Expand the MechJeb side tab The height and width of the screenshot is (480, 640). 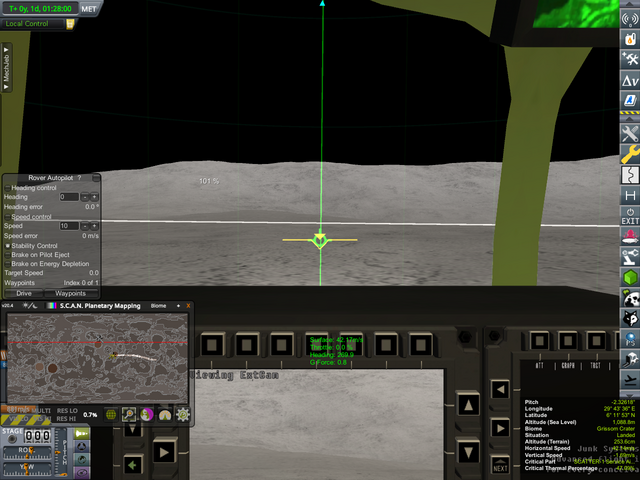pyautogui.click(x=6, y=68)
